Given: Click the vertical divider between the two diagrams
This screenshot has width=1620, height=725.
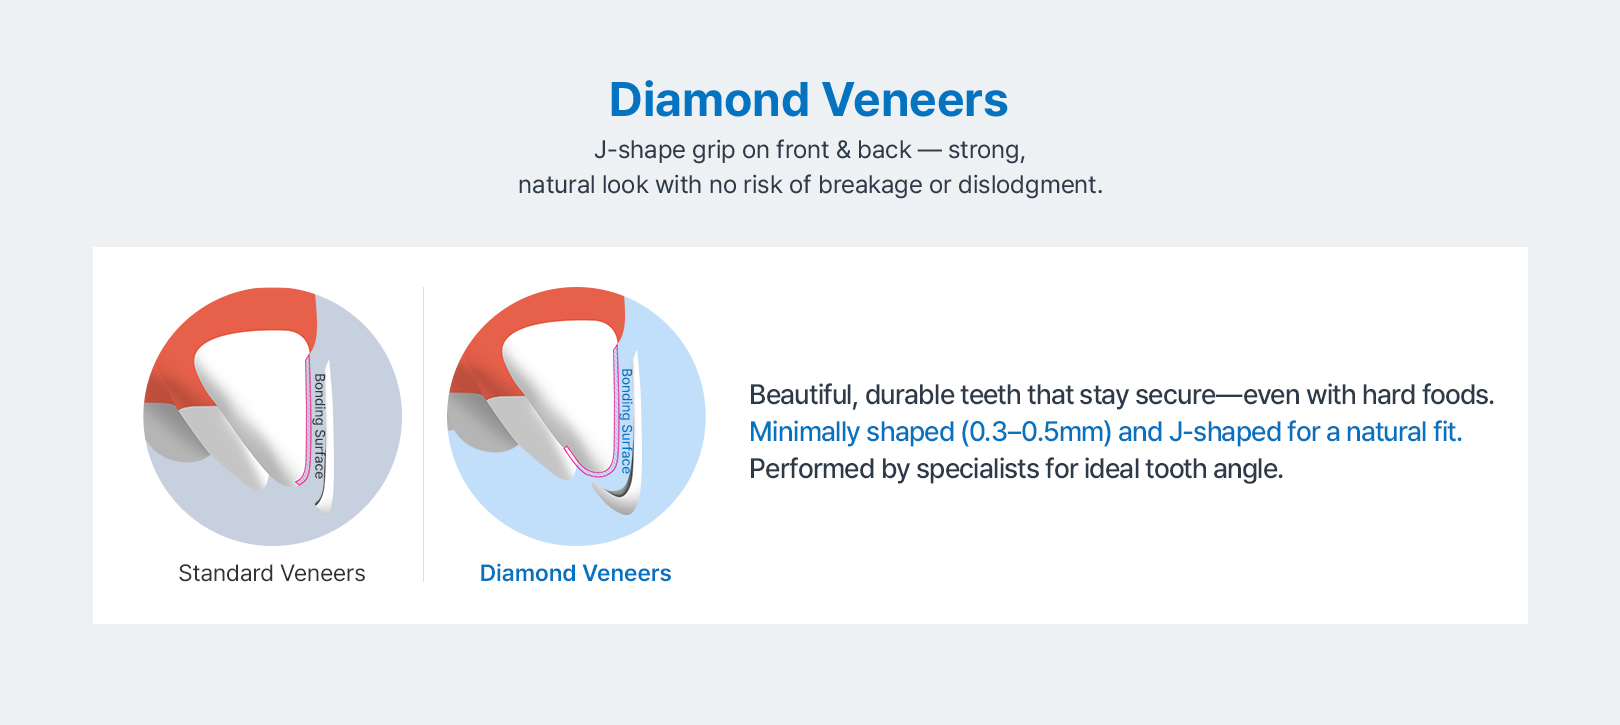Looking at the screenshot, I should pos(424,434).
